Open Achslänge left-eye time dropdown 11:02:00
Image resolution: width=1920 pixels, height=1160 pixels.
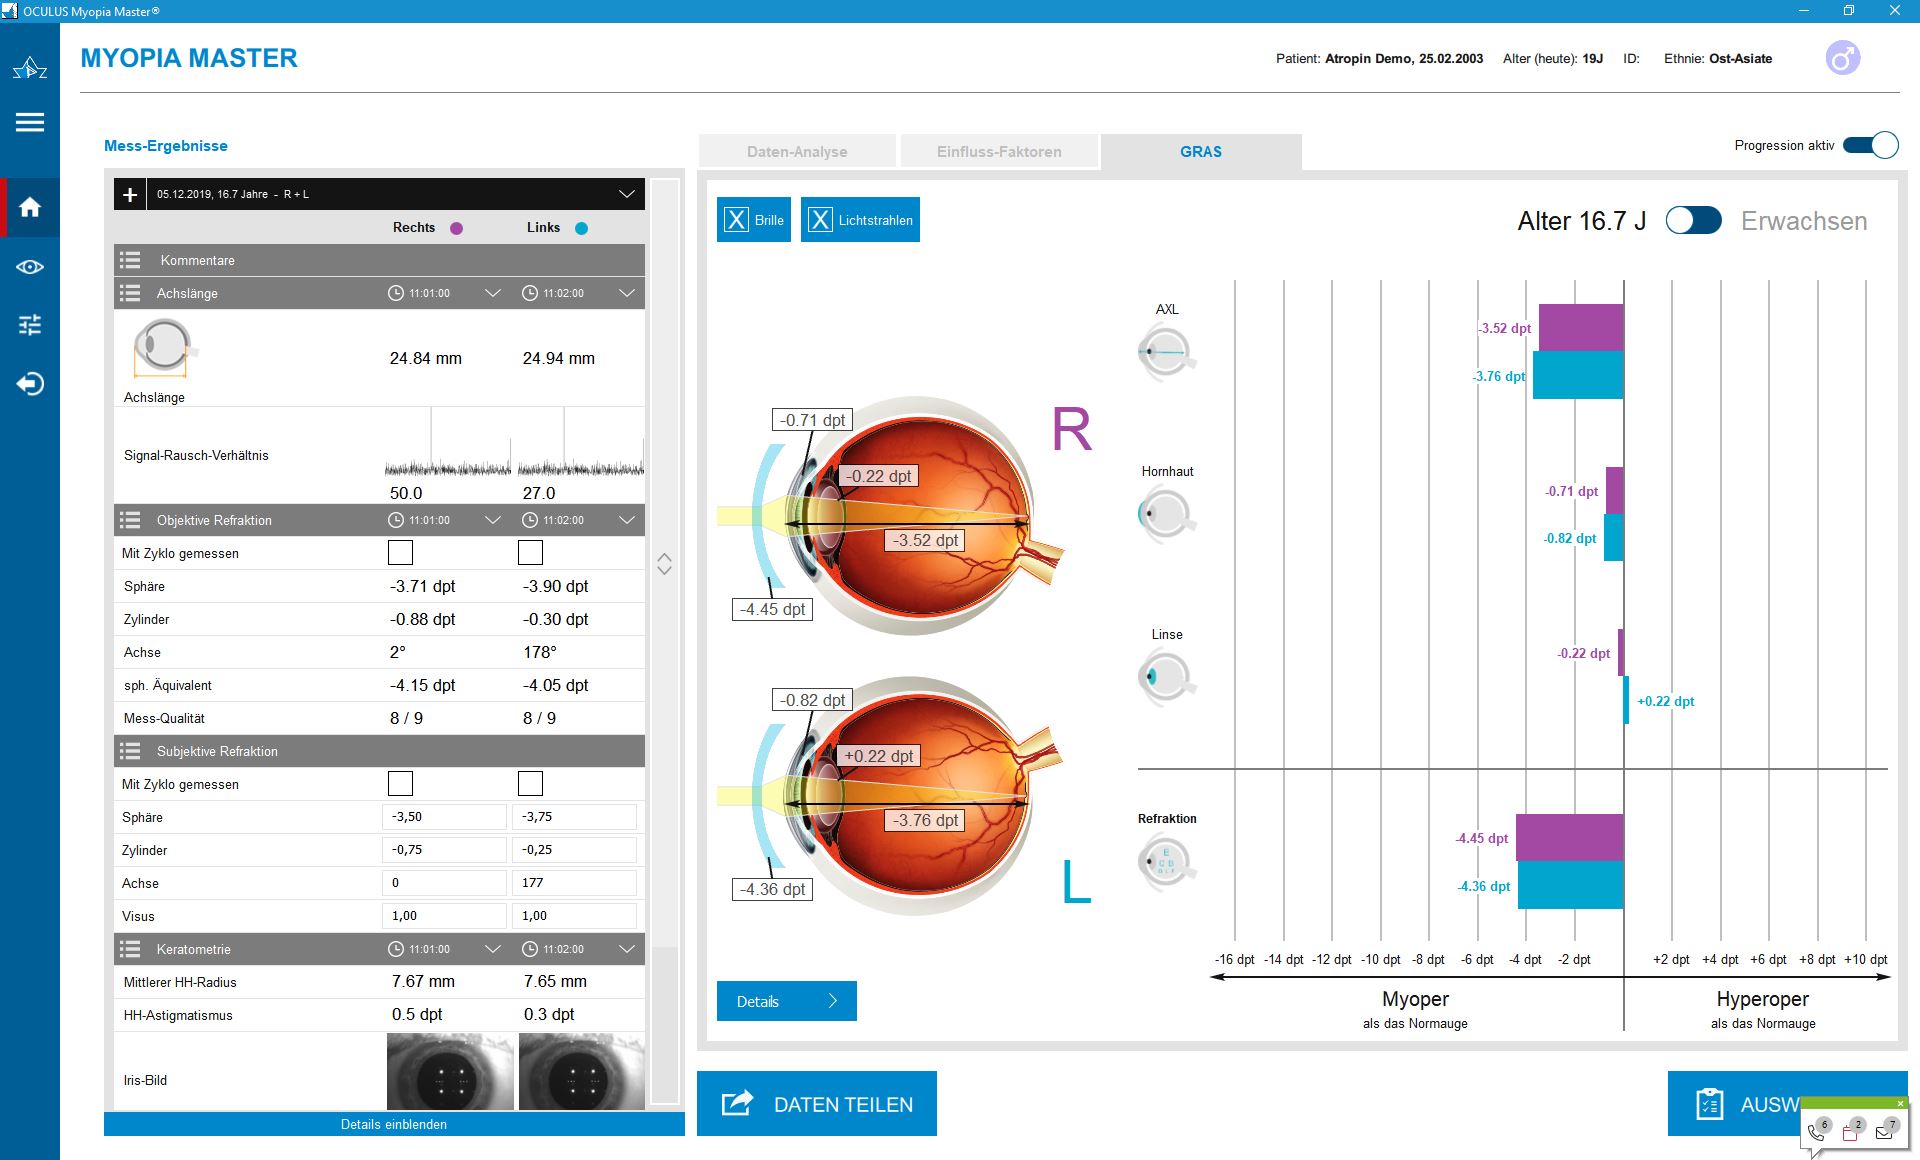pos(626,293)
